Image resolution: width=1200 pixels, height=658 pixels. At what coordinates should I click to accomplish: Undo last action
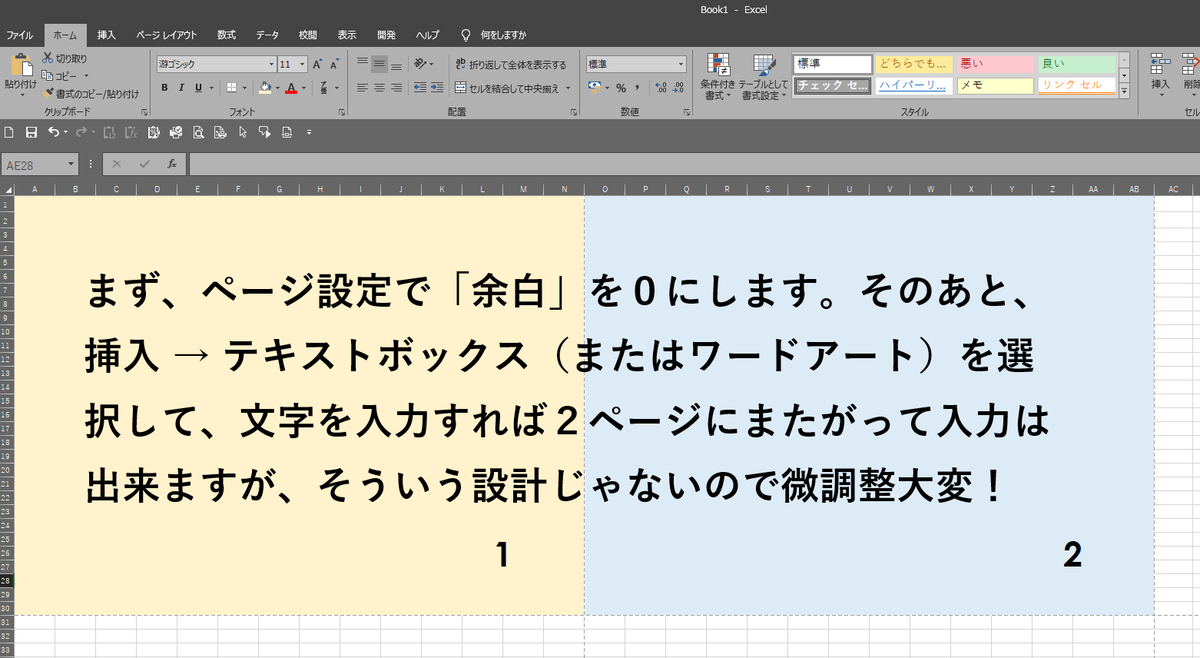pos(53,132)
